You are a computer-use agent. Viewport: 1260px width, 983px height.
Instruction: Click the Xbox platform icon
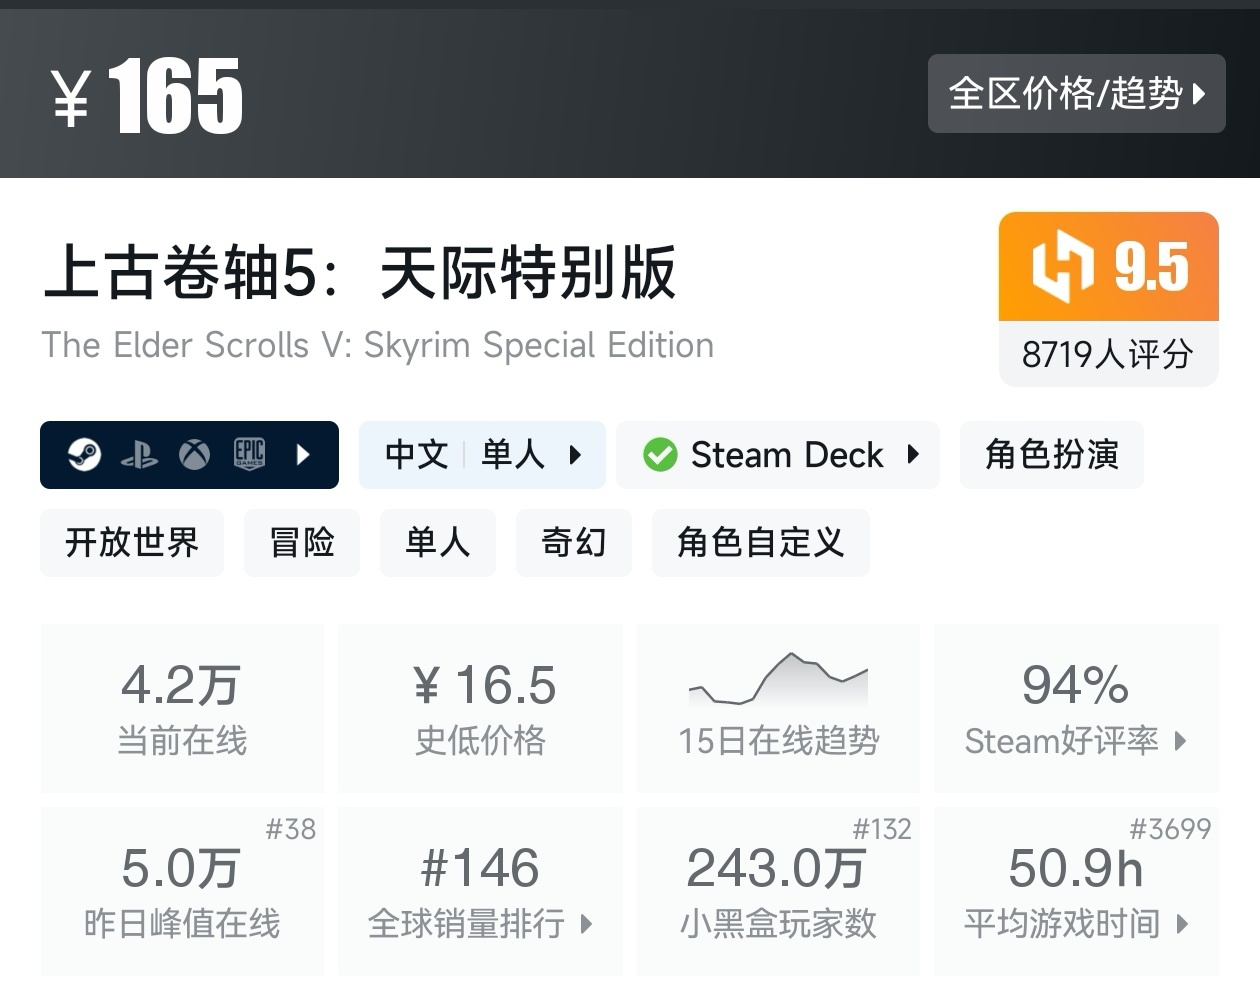tap(194, 455)
